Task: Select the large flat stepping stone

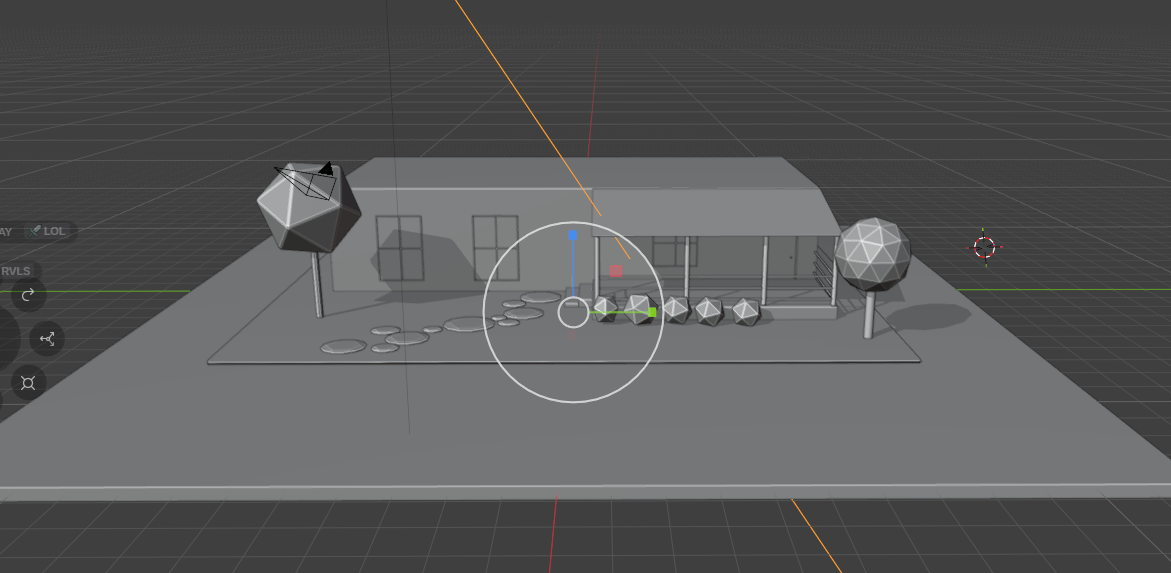Action: pos(469,324)
